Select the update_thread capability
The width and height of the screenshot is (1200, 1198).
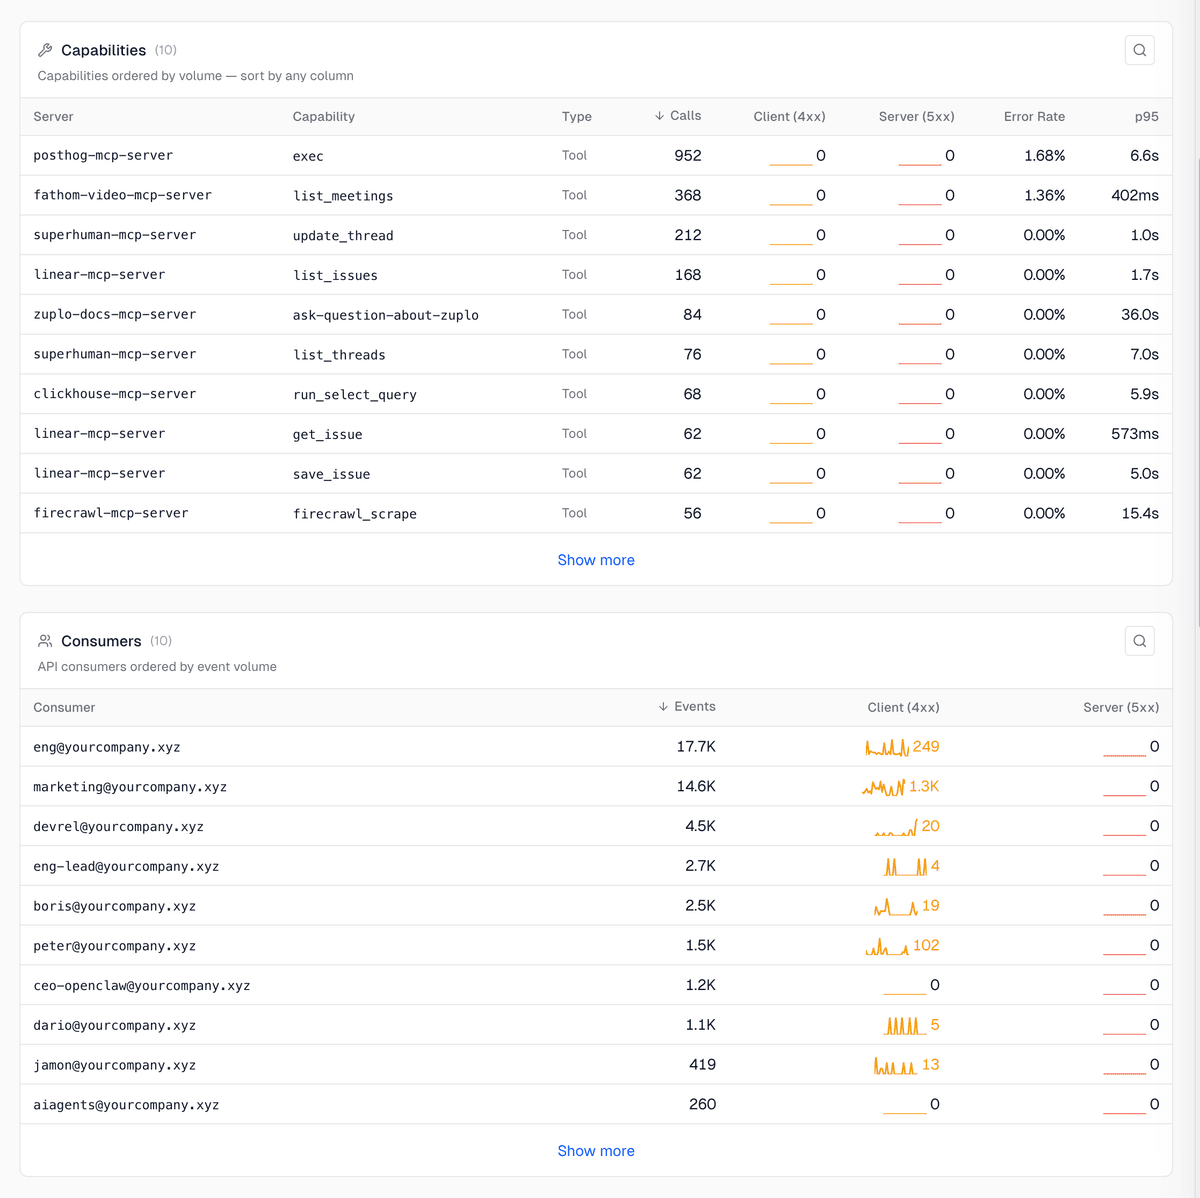[x=343, y=236]
